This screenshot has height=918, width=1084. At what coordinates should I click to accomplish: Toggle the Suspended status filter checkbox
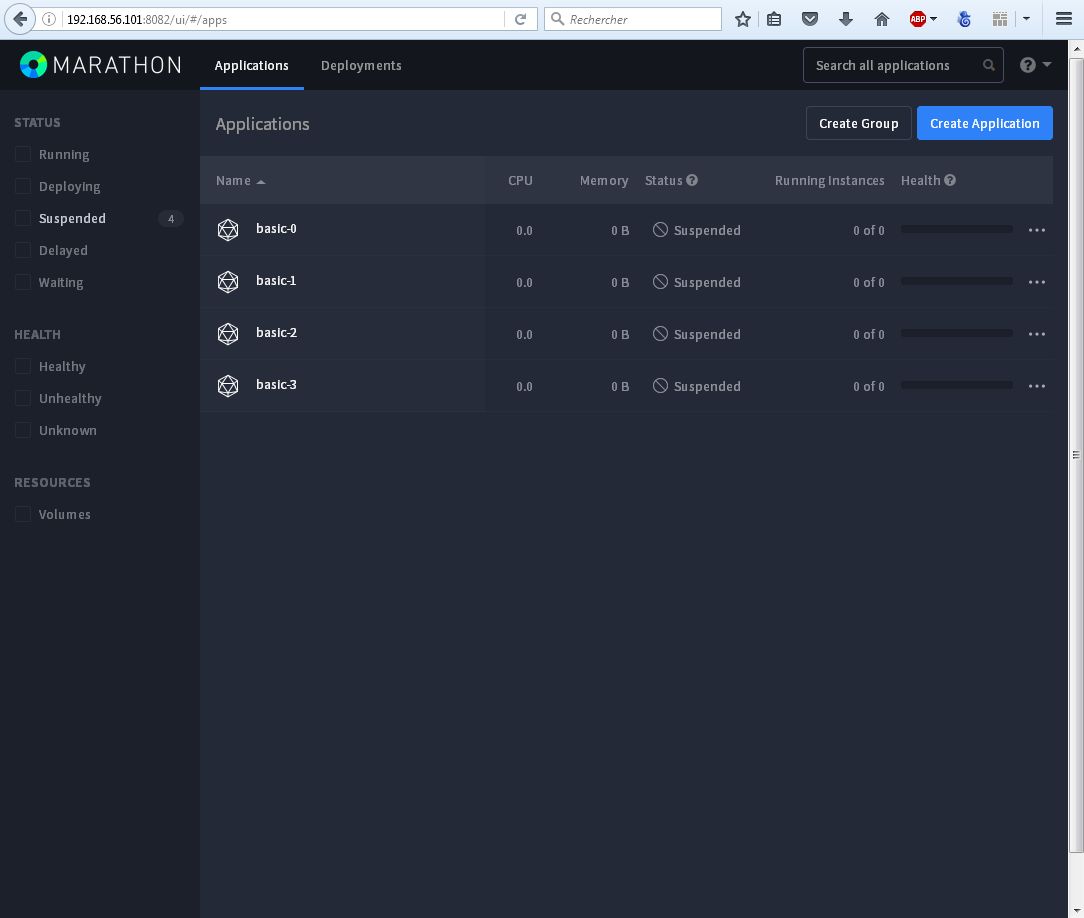(x=23, y=218)
